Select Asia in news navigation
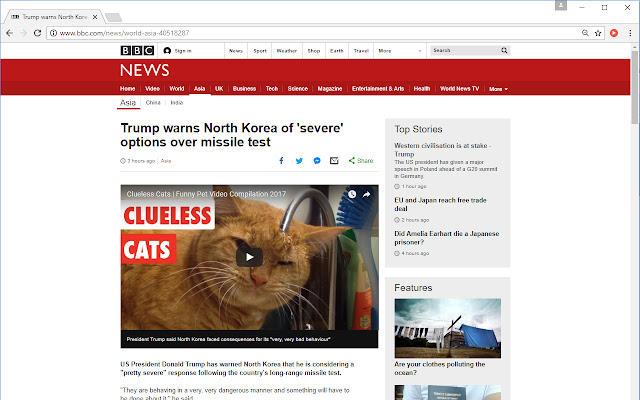Image resolution: width=640 pixels, height=400 pixels. (x=199, y=89)
